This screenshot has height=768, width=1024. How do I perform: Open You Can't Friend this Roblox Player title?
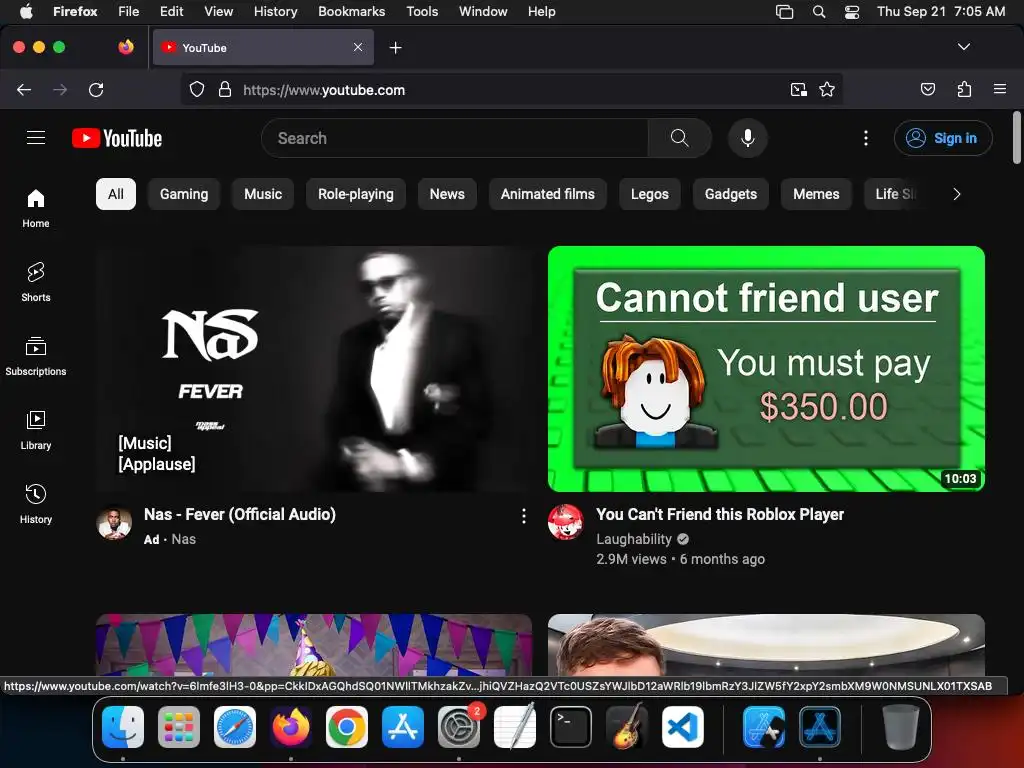pos(720,515)
